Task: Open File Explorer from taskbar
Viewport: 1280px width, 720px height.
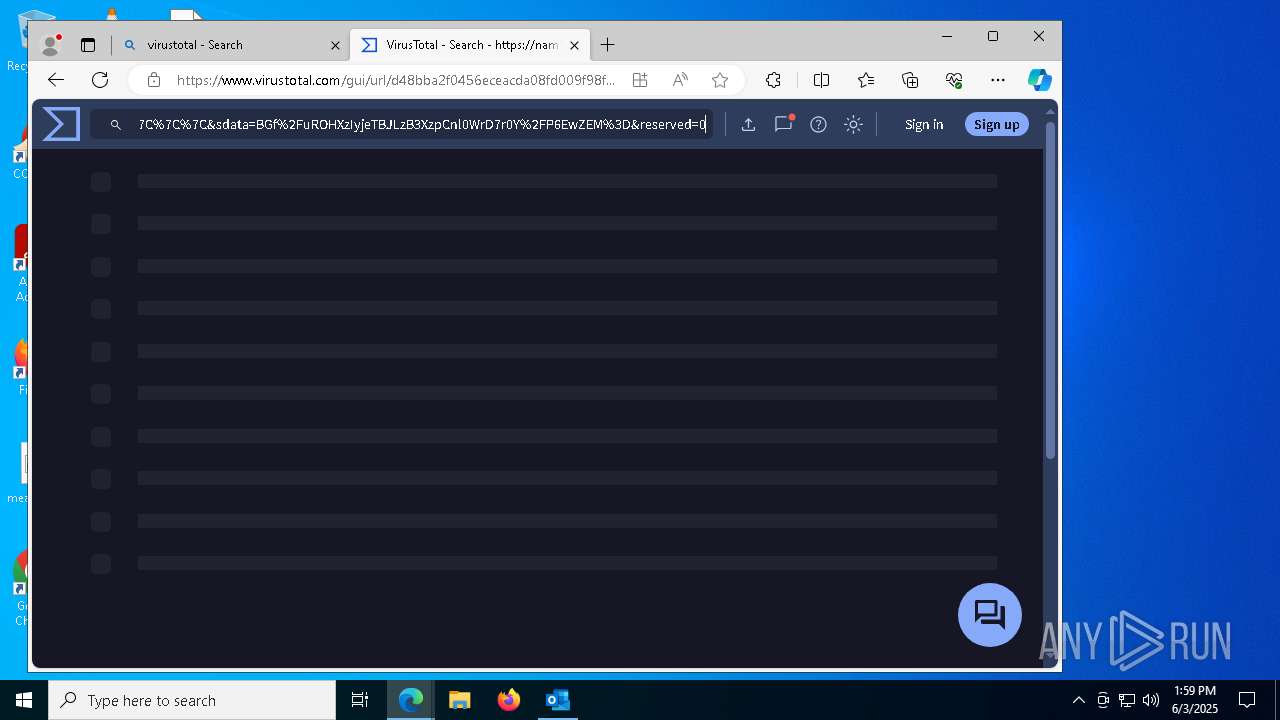Action: [459, 700]
